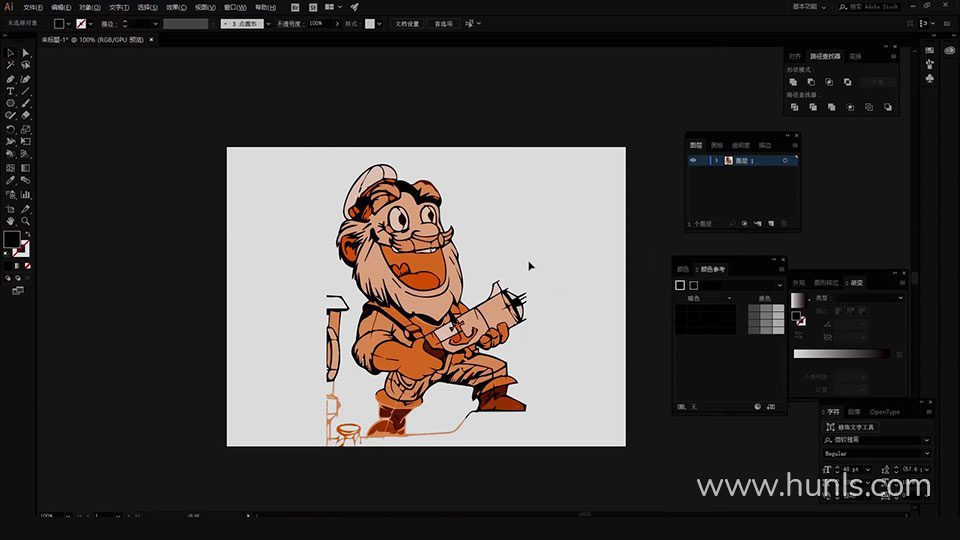Screen dimensions: 960x540
Task: Switch to 外观 tab
Action: pos(798,283)
